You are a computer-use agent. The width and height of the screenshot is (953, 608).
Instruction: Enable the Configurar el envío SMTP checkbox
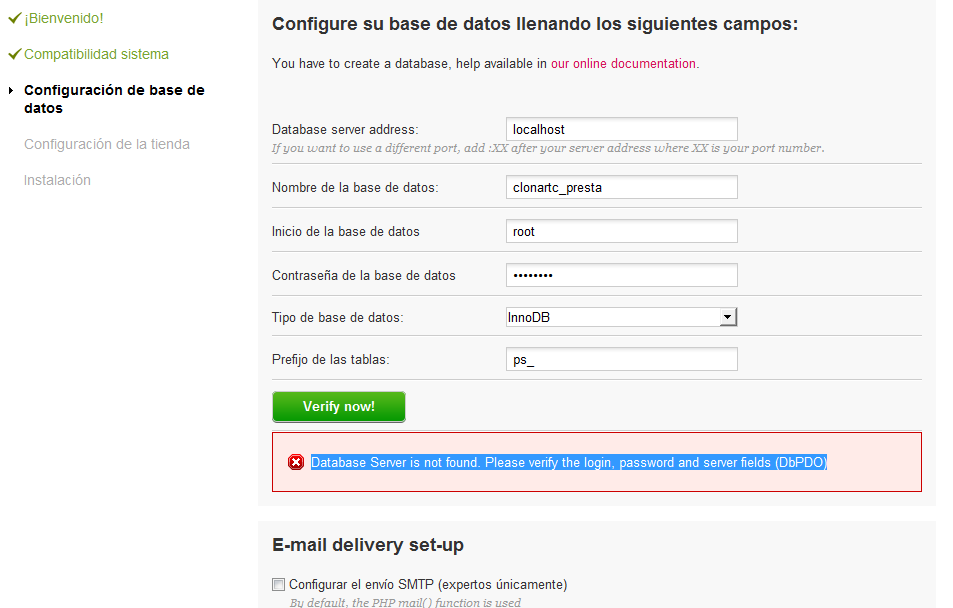pos(278,584)
